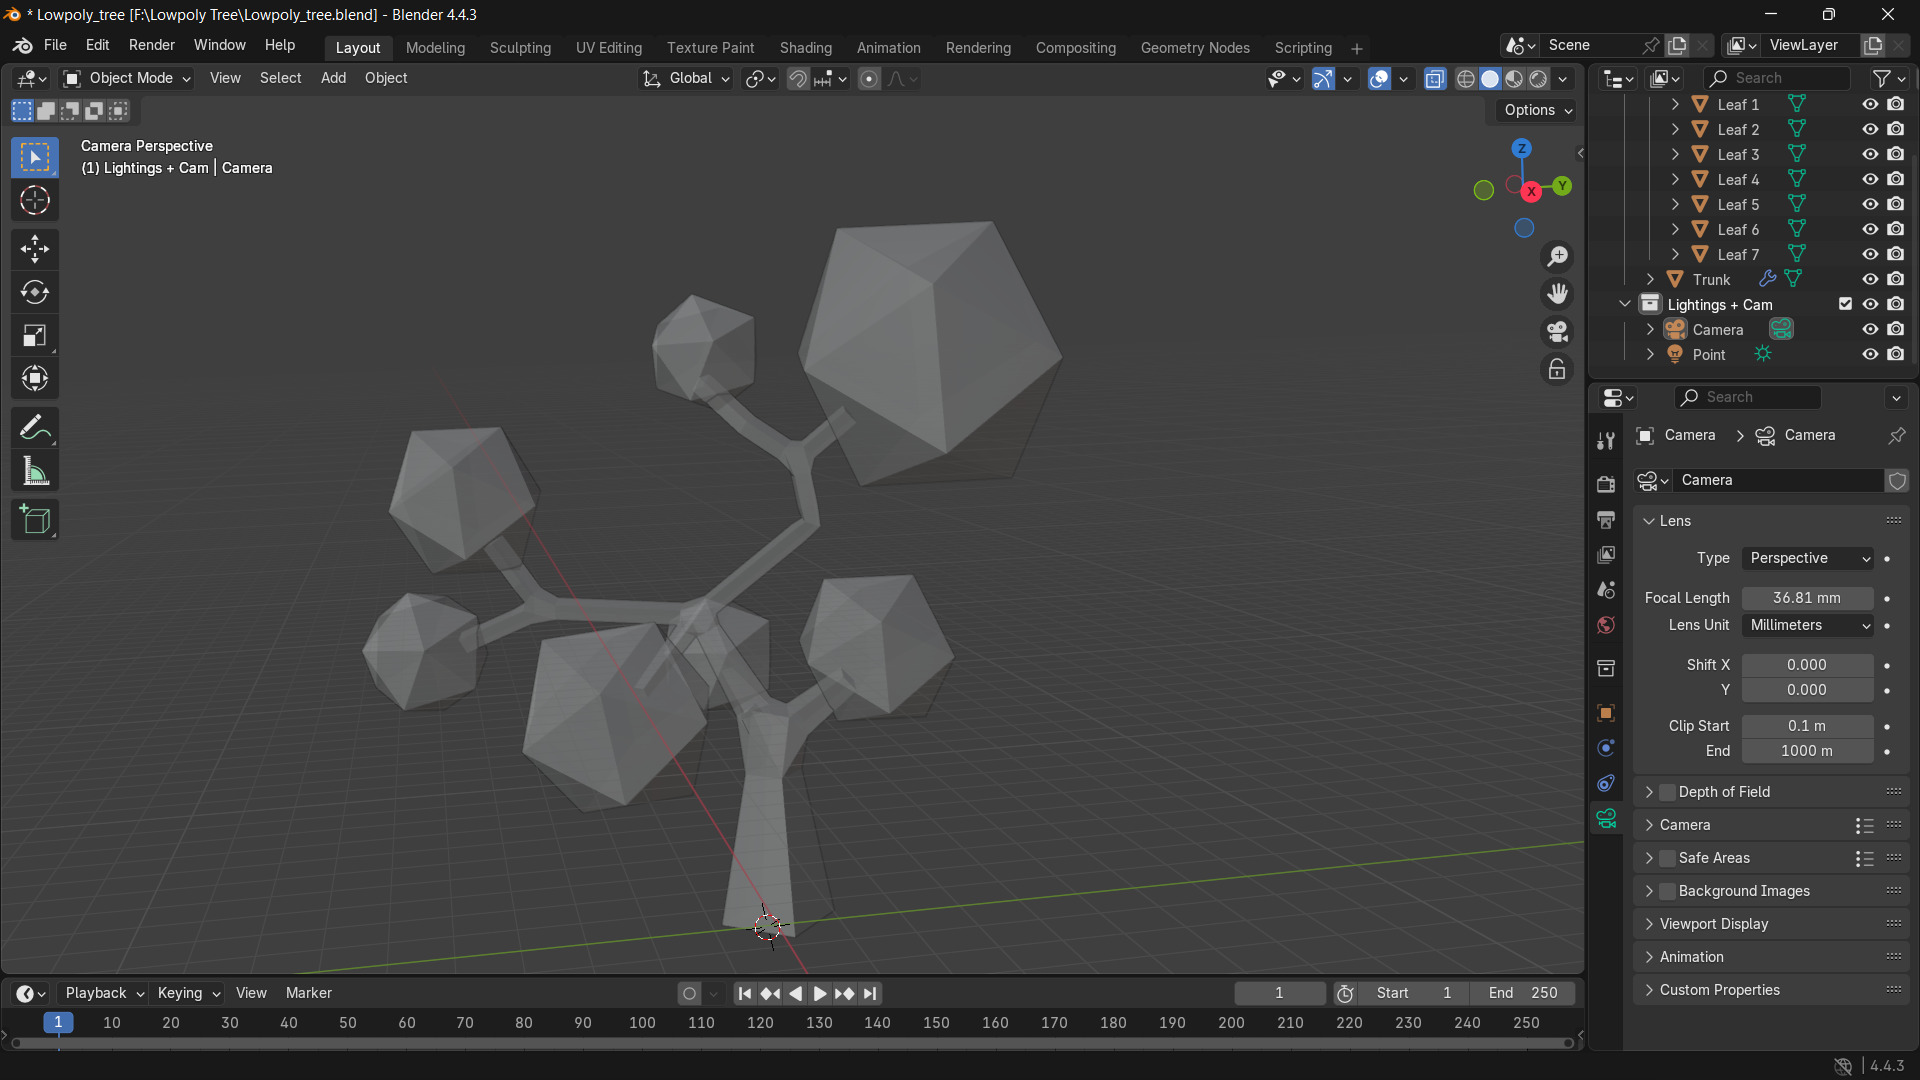
Task: Toggle camera view icon in viewport
Action: pyautogui.click(x=1557, y=331)
